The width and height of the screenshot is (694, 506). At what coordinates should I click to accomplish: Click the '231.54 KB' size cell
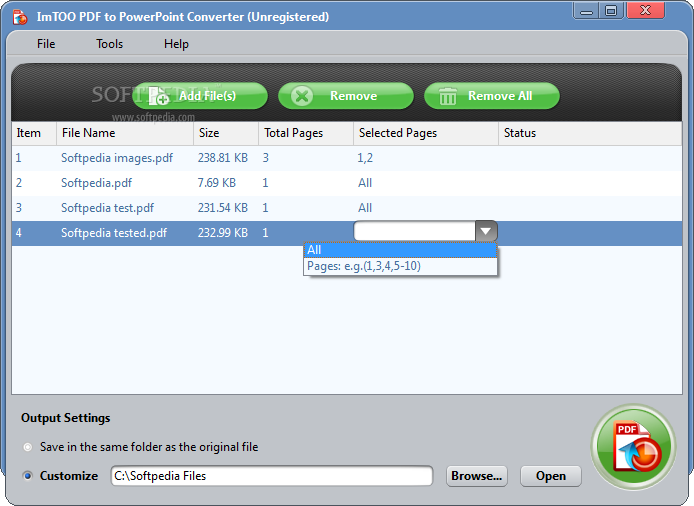coord(223,208)
